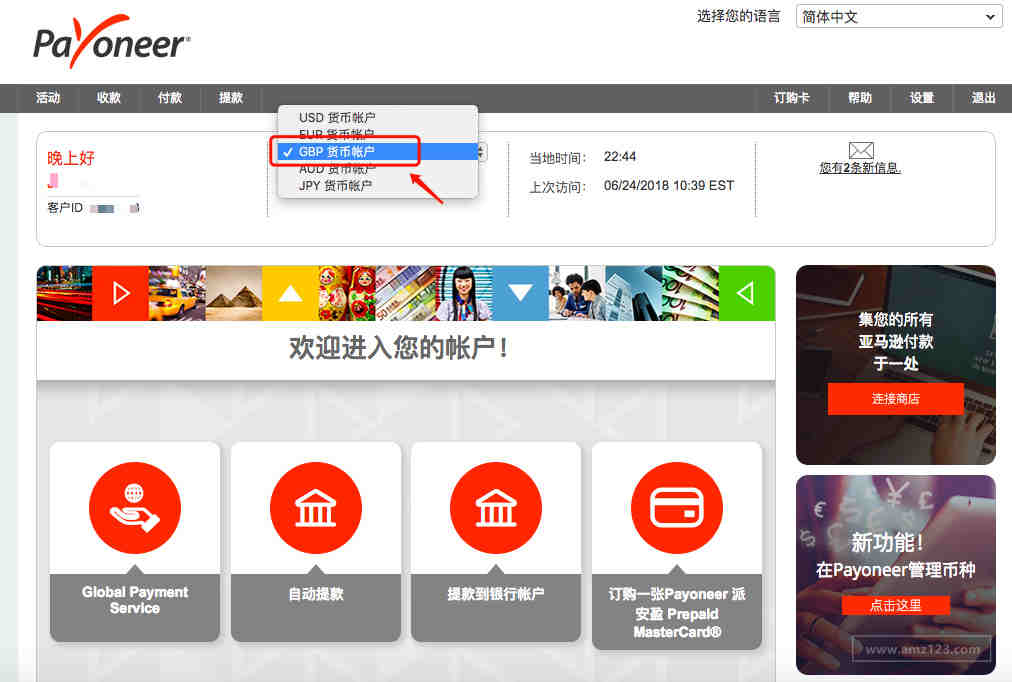Open the 活动 menu
The image size is (1012, 682).
point(48,98)
